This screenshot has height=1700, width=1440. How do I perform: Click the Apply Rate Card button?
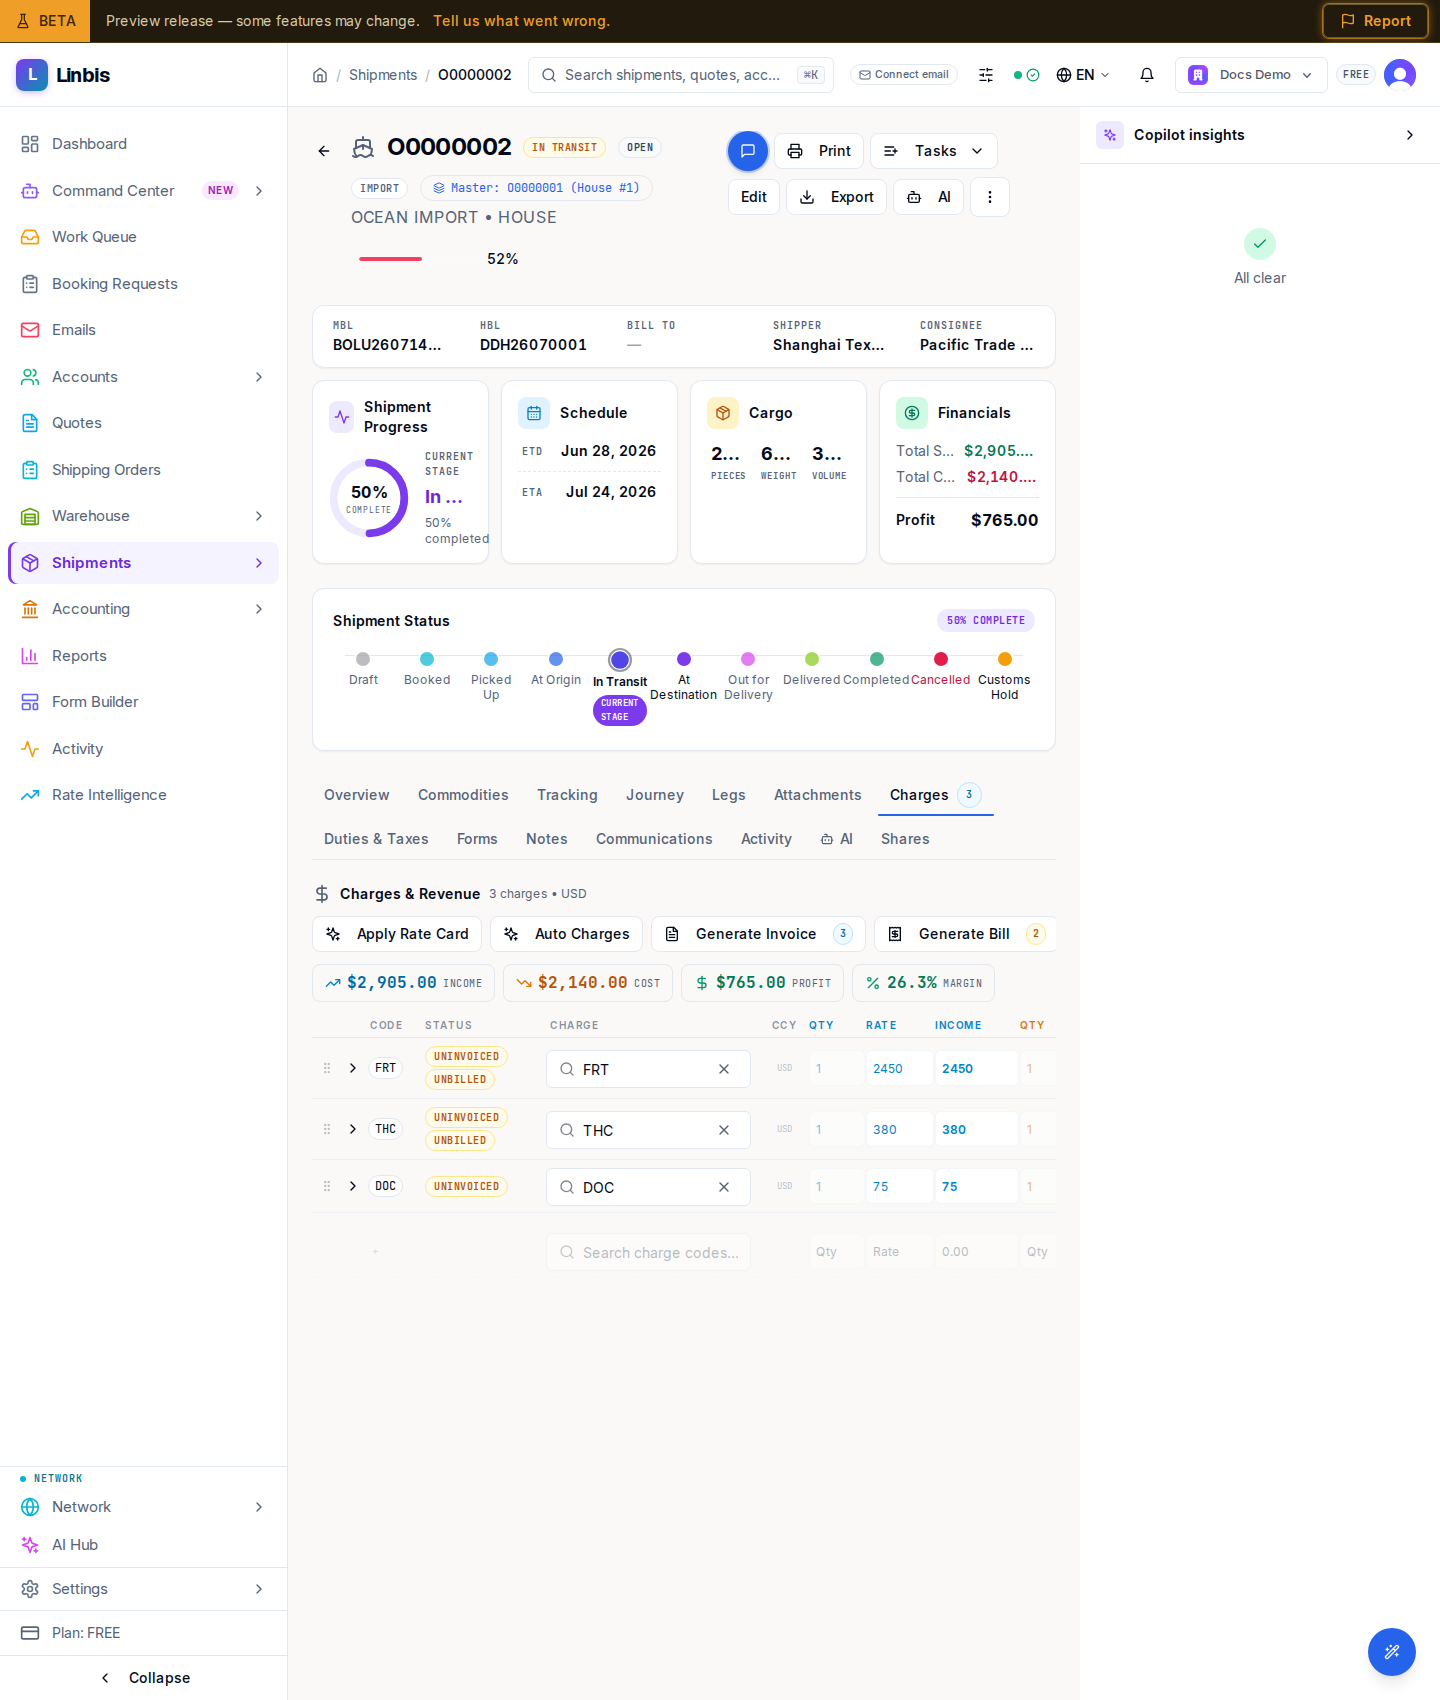[x=397, y=934]
